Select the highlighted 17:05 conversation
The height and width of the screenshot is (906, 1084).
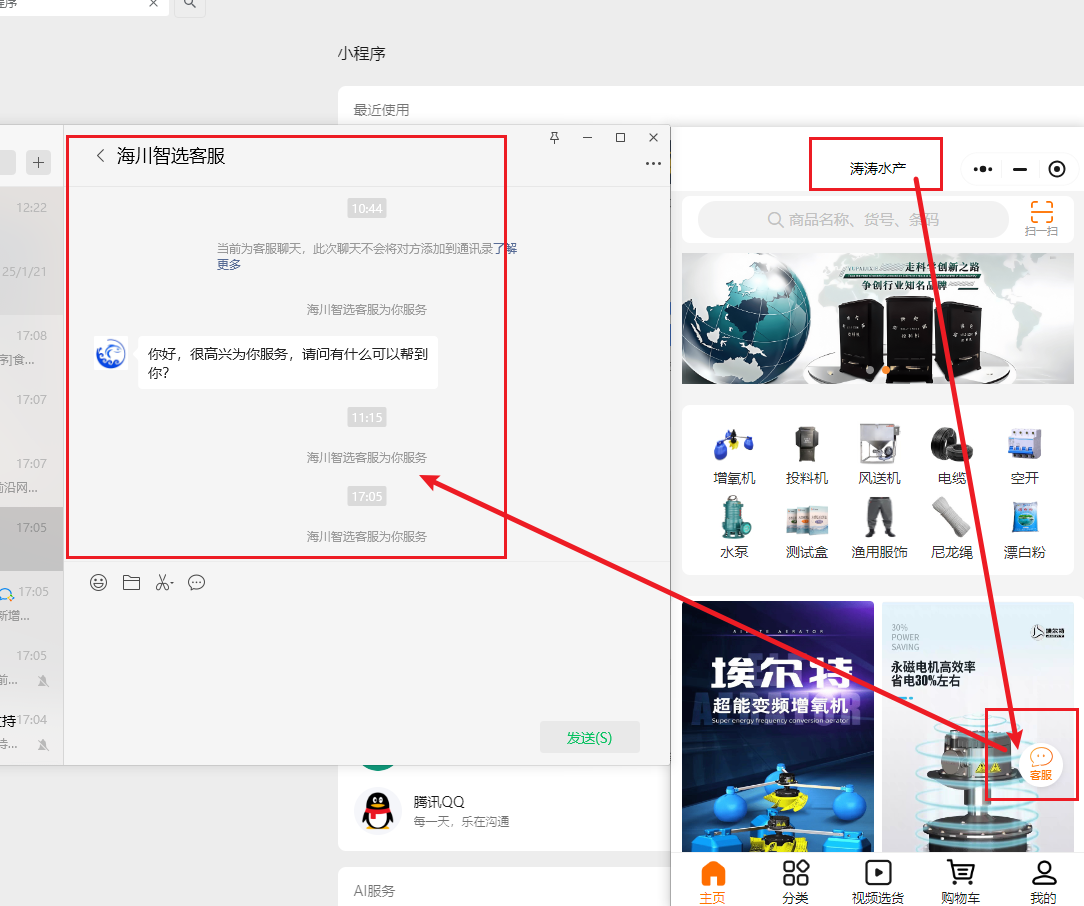point(31,539)
